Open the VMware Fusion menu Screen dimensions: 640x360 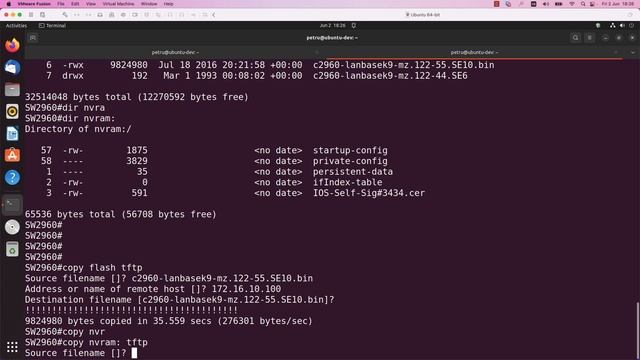pos(34,4)
